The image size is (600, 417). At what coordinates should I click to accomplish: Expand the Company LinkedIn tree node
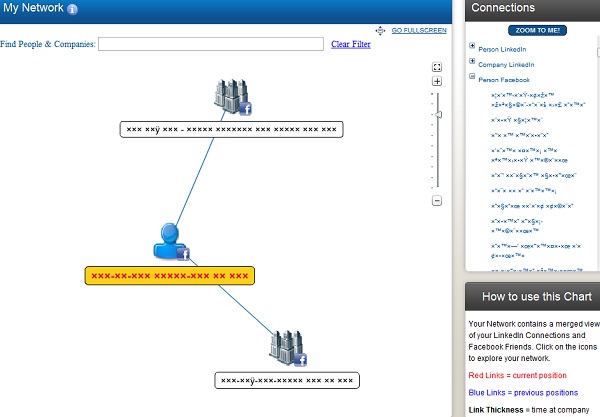coord(472,61)
